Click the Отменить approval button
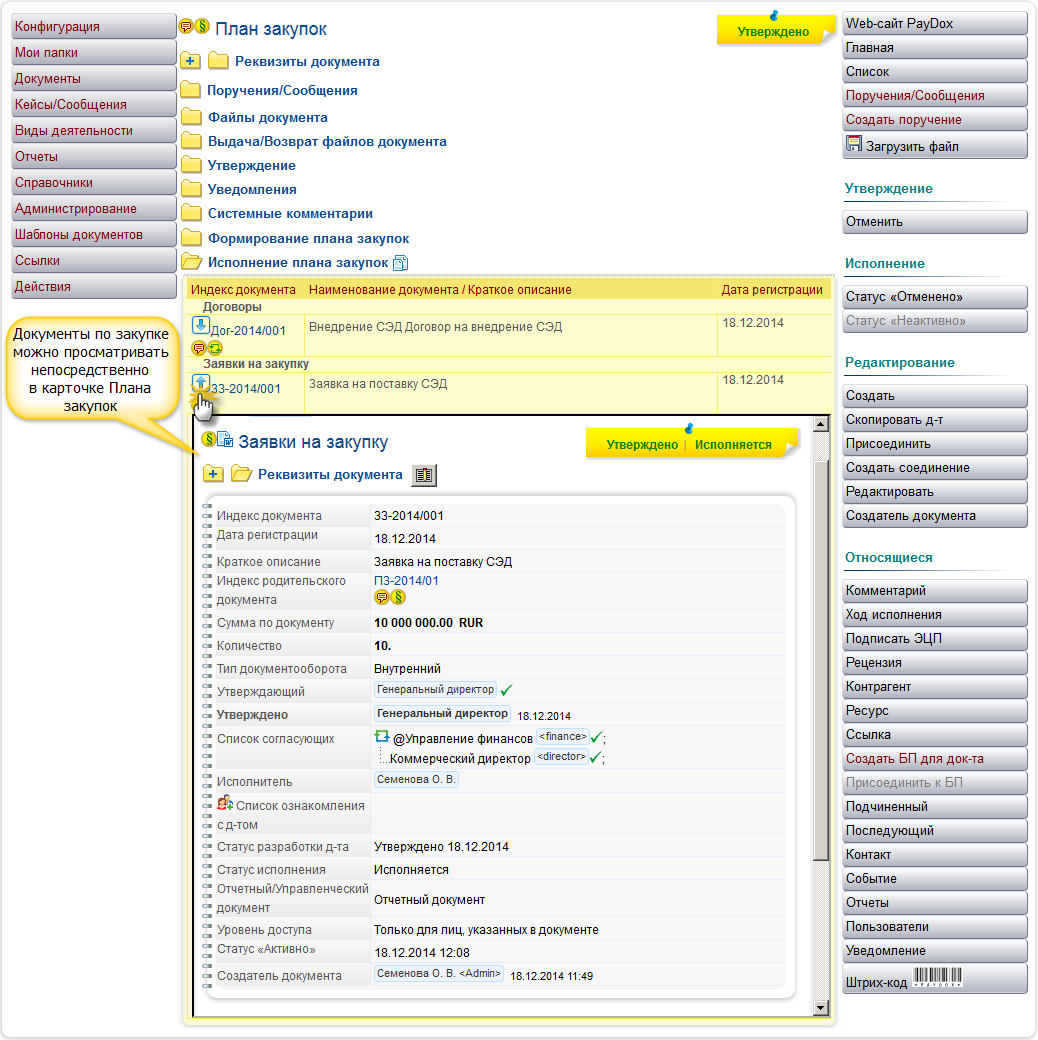Image resolution: width=1038 pixels, height=1040 pixels. coord(934,222)
